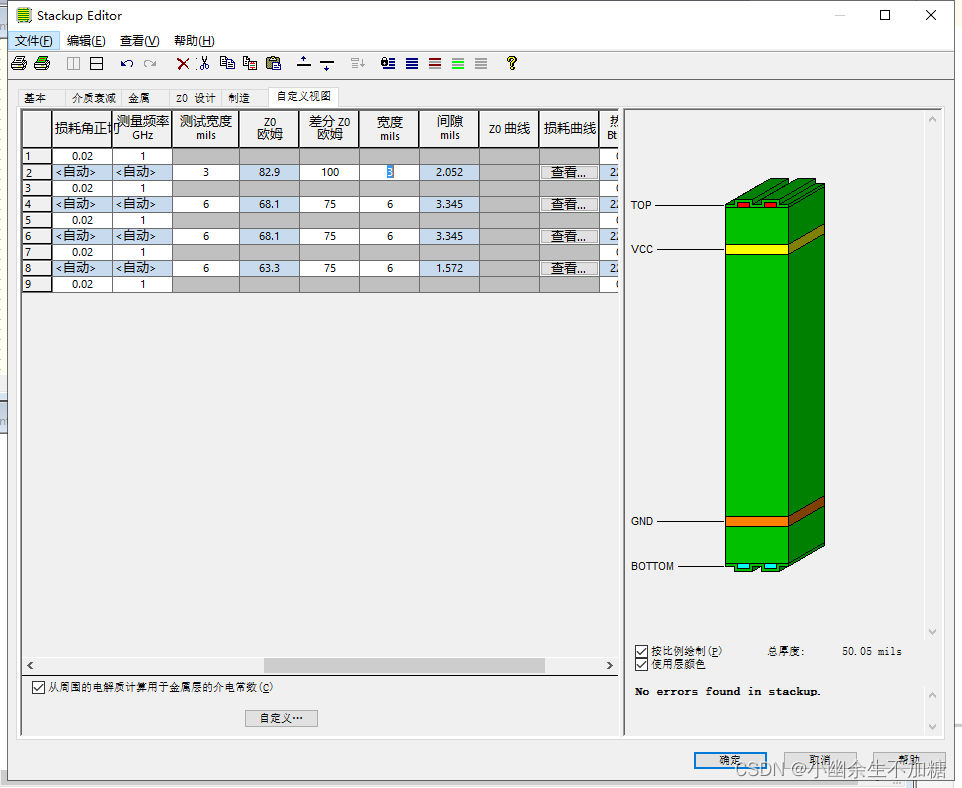The width and height of the screenshot is (962, 788).
Task: Click the stackup preview scroll down arrow
Action: [933, 632]
